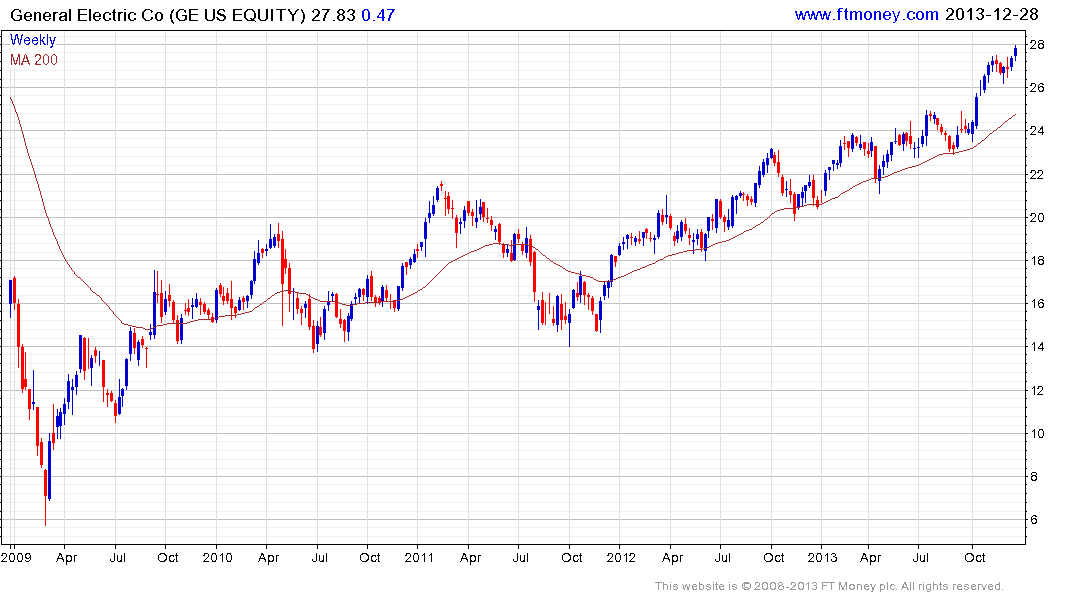The image size is (1075, 600).
Task: Click the 14 y-axis price label
Action: click(x=1037, y=347)
